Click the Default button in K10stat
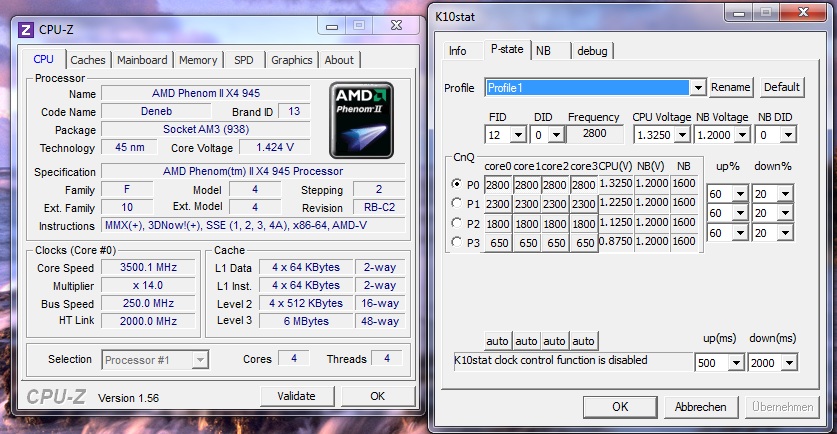Image resolution: width=837 pixels, height=434 pixels. tap(781, 88)
